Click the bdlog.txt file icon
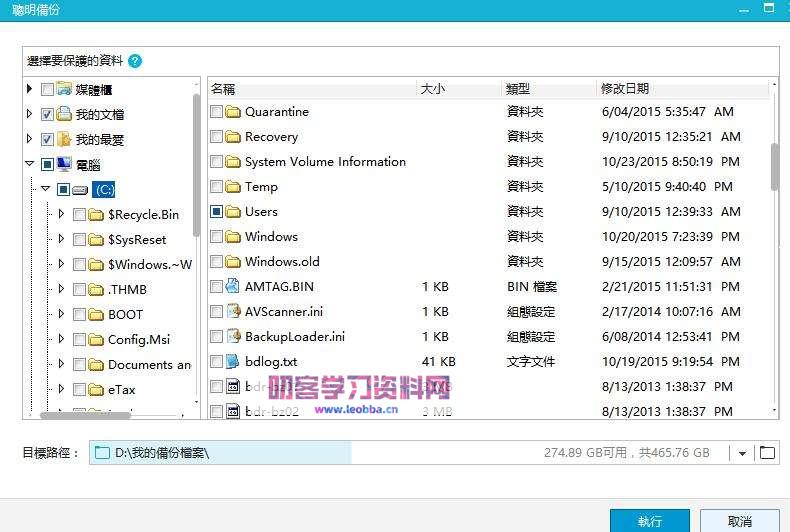The image size is (790, 532). pos(232,361)
